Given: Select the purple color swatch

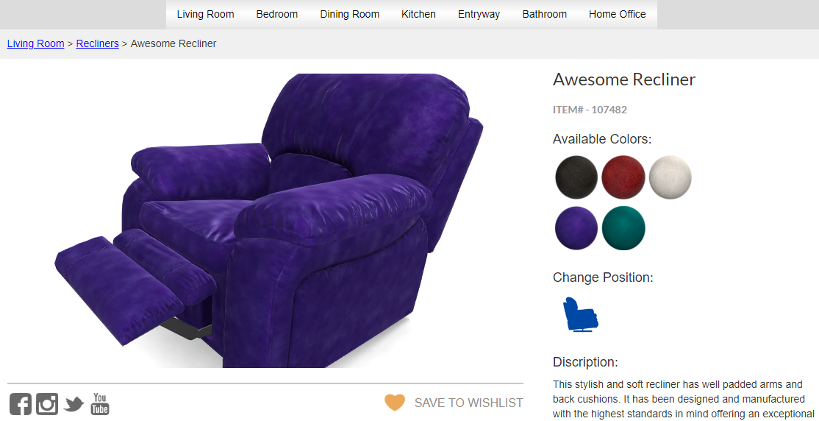Looking at the screenshot, I should pyautogui.click(x=576, y=228).
